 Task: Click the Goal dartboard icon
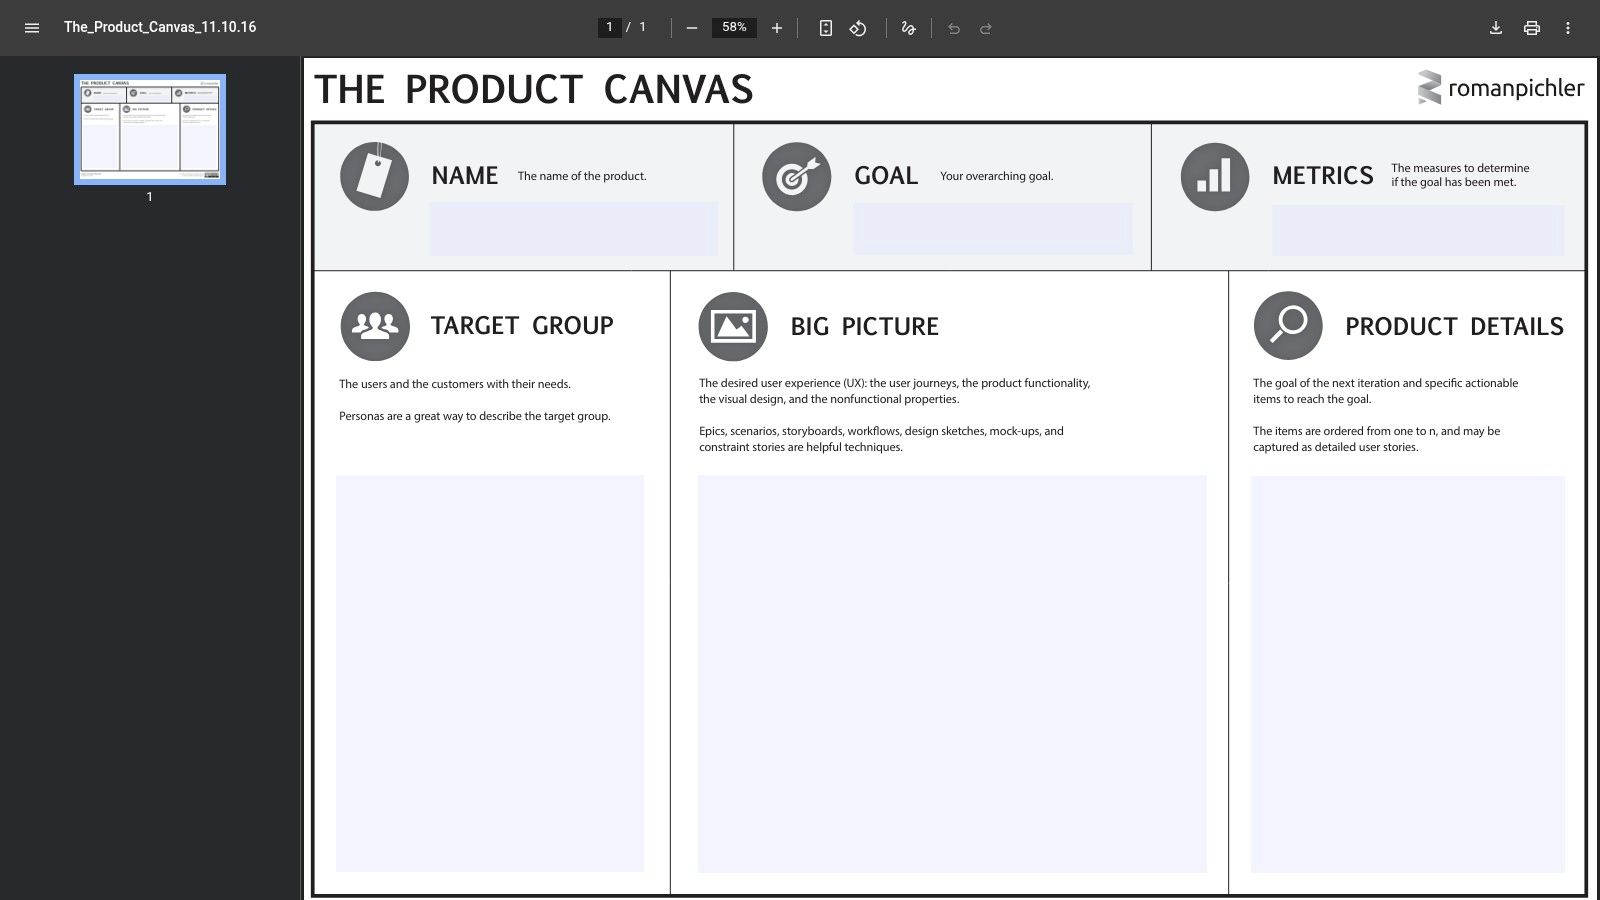click(797, 176)
